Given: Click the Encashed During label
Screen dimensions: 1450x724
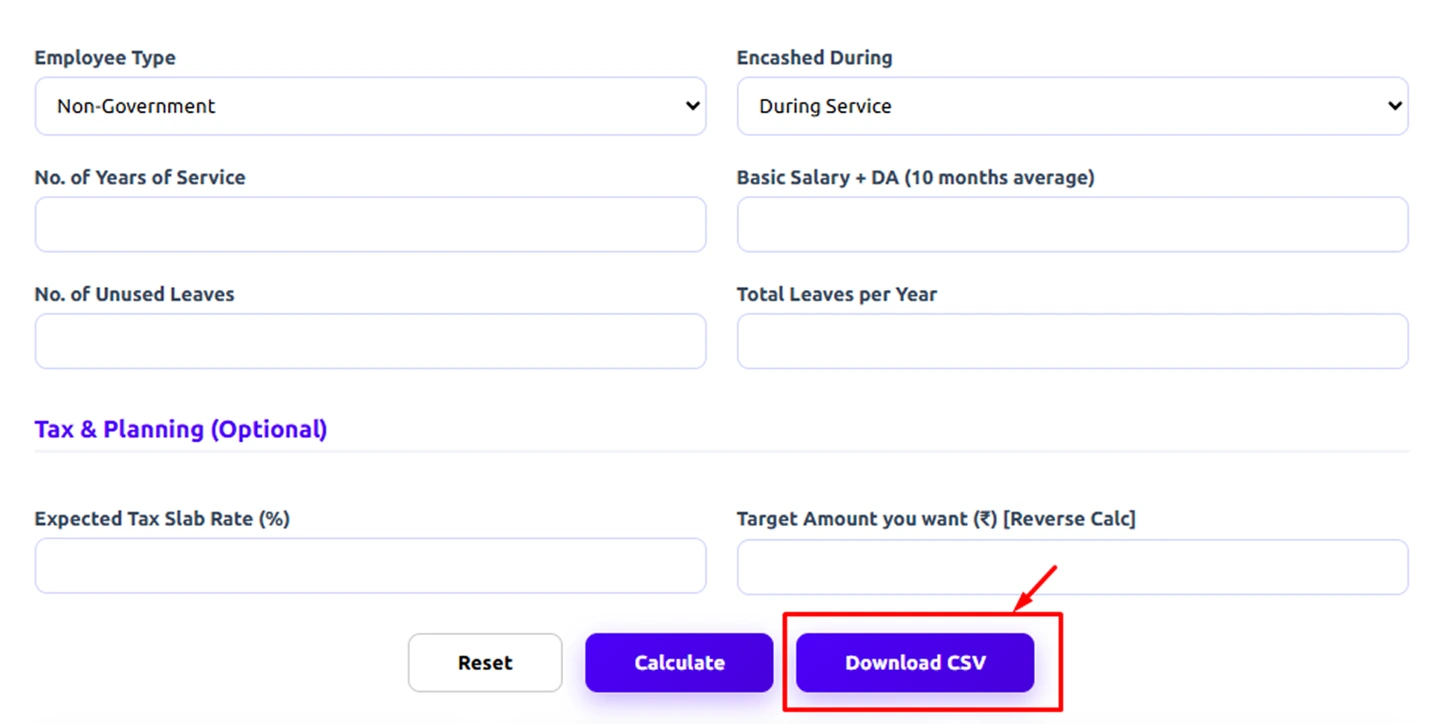Looking at the screenshot, I should click(x=813, y=57).
